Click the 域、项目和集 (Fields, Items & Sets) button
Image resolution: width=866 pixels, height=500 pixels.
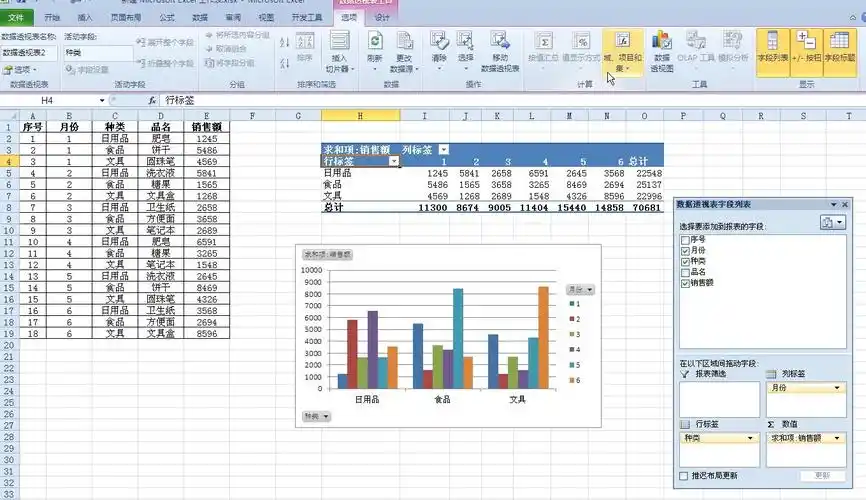click(x=622, y=53)
